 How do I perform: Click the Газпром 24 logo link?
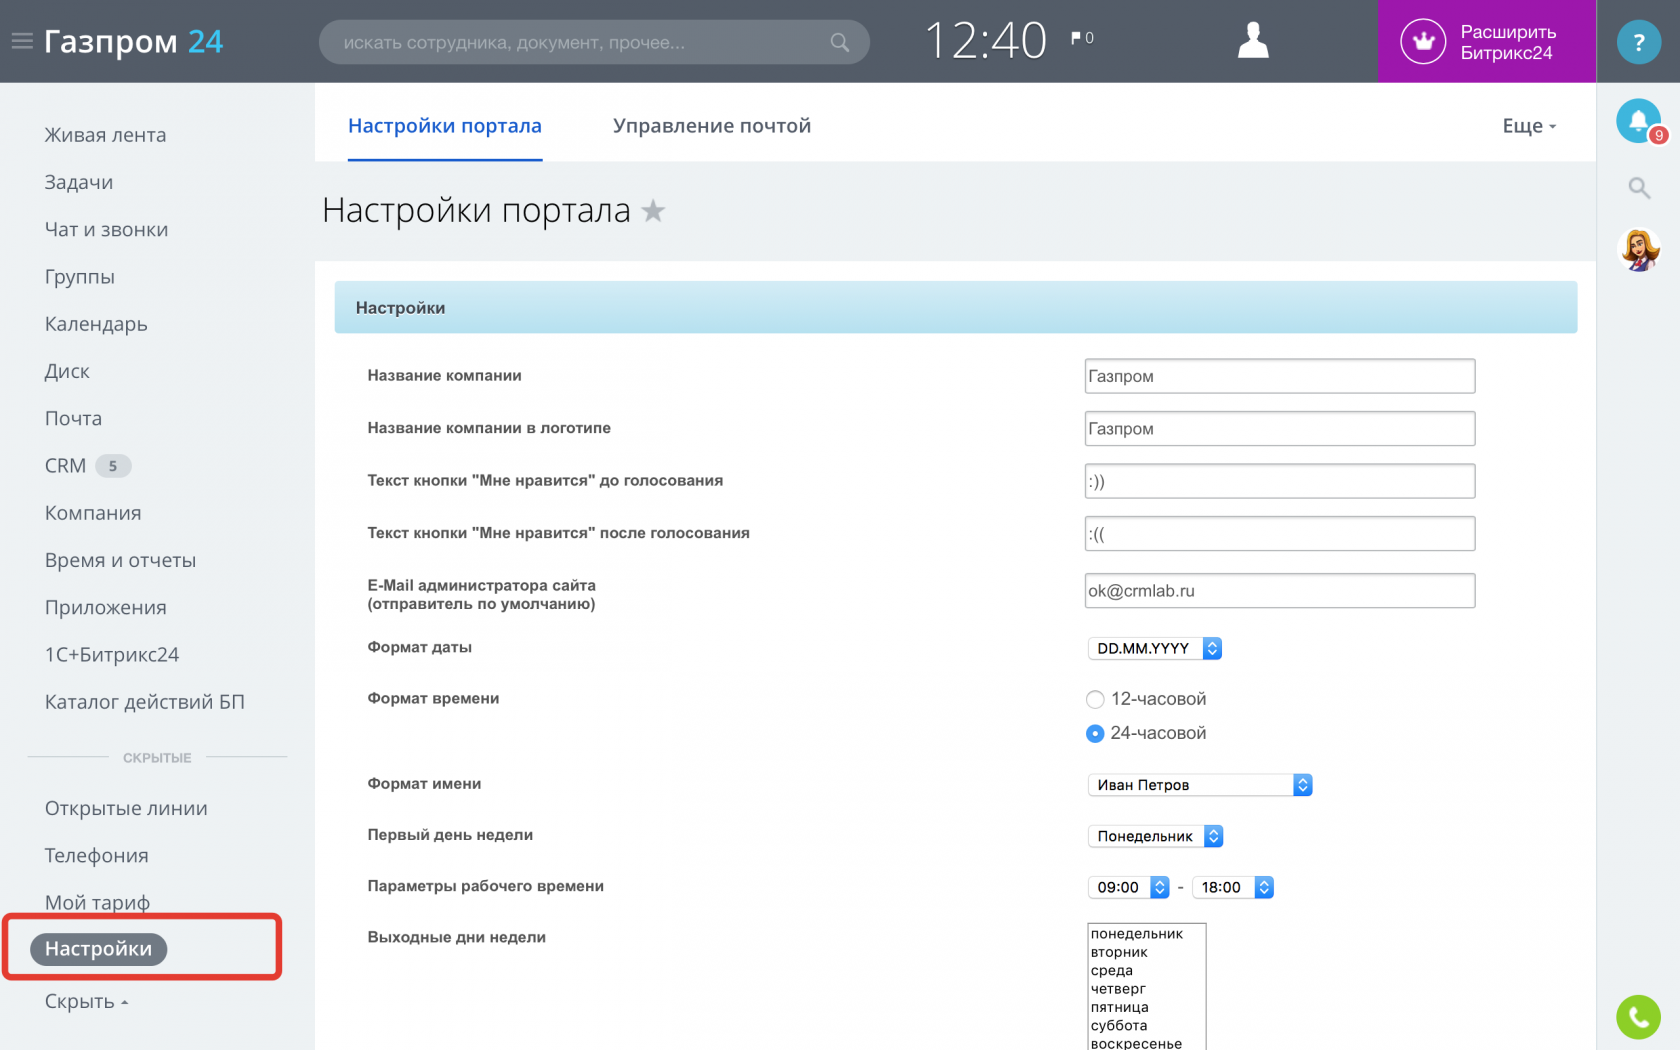(134, 41)
